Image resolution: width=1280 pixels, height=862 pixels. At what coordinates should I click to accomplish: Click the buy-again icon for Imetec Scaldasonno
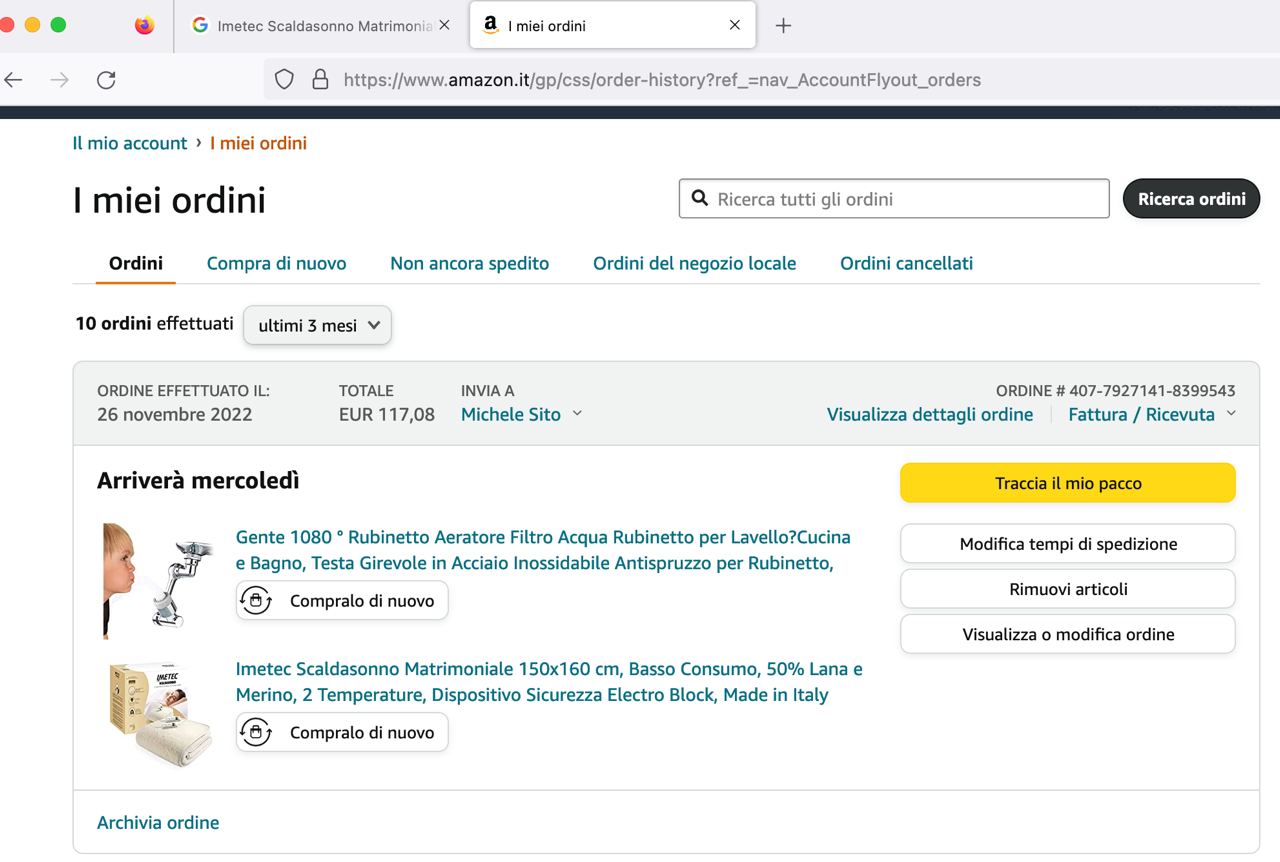[x=256, y=732]
